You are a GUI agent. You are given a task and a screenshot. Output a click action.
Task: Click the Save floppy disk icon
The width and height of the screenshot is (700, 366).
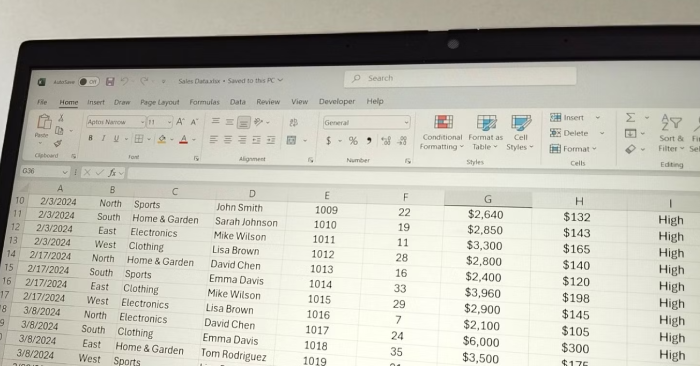pos(110,82)
